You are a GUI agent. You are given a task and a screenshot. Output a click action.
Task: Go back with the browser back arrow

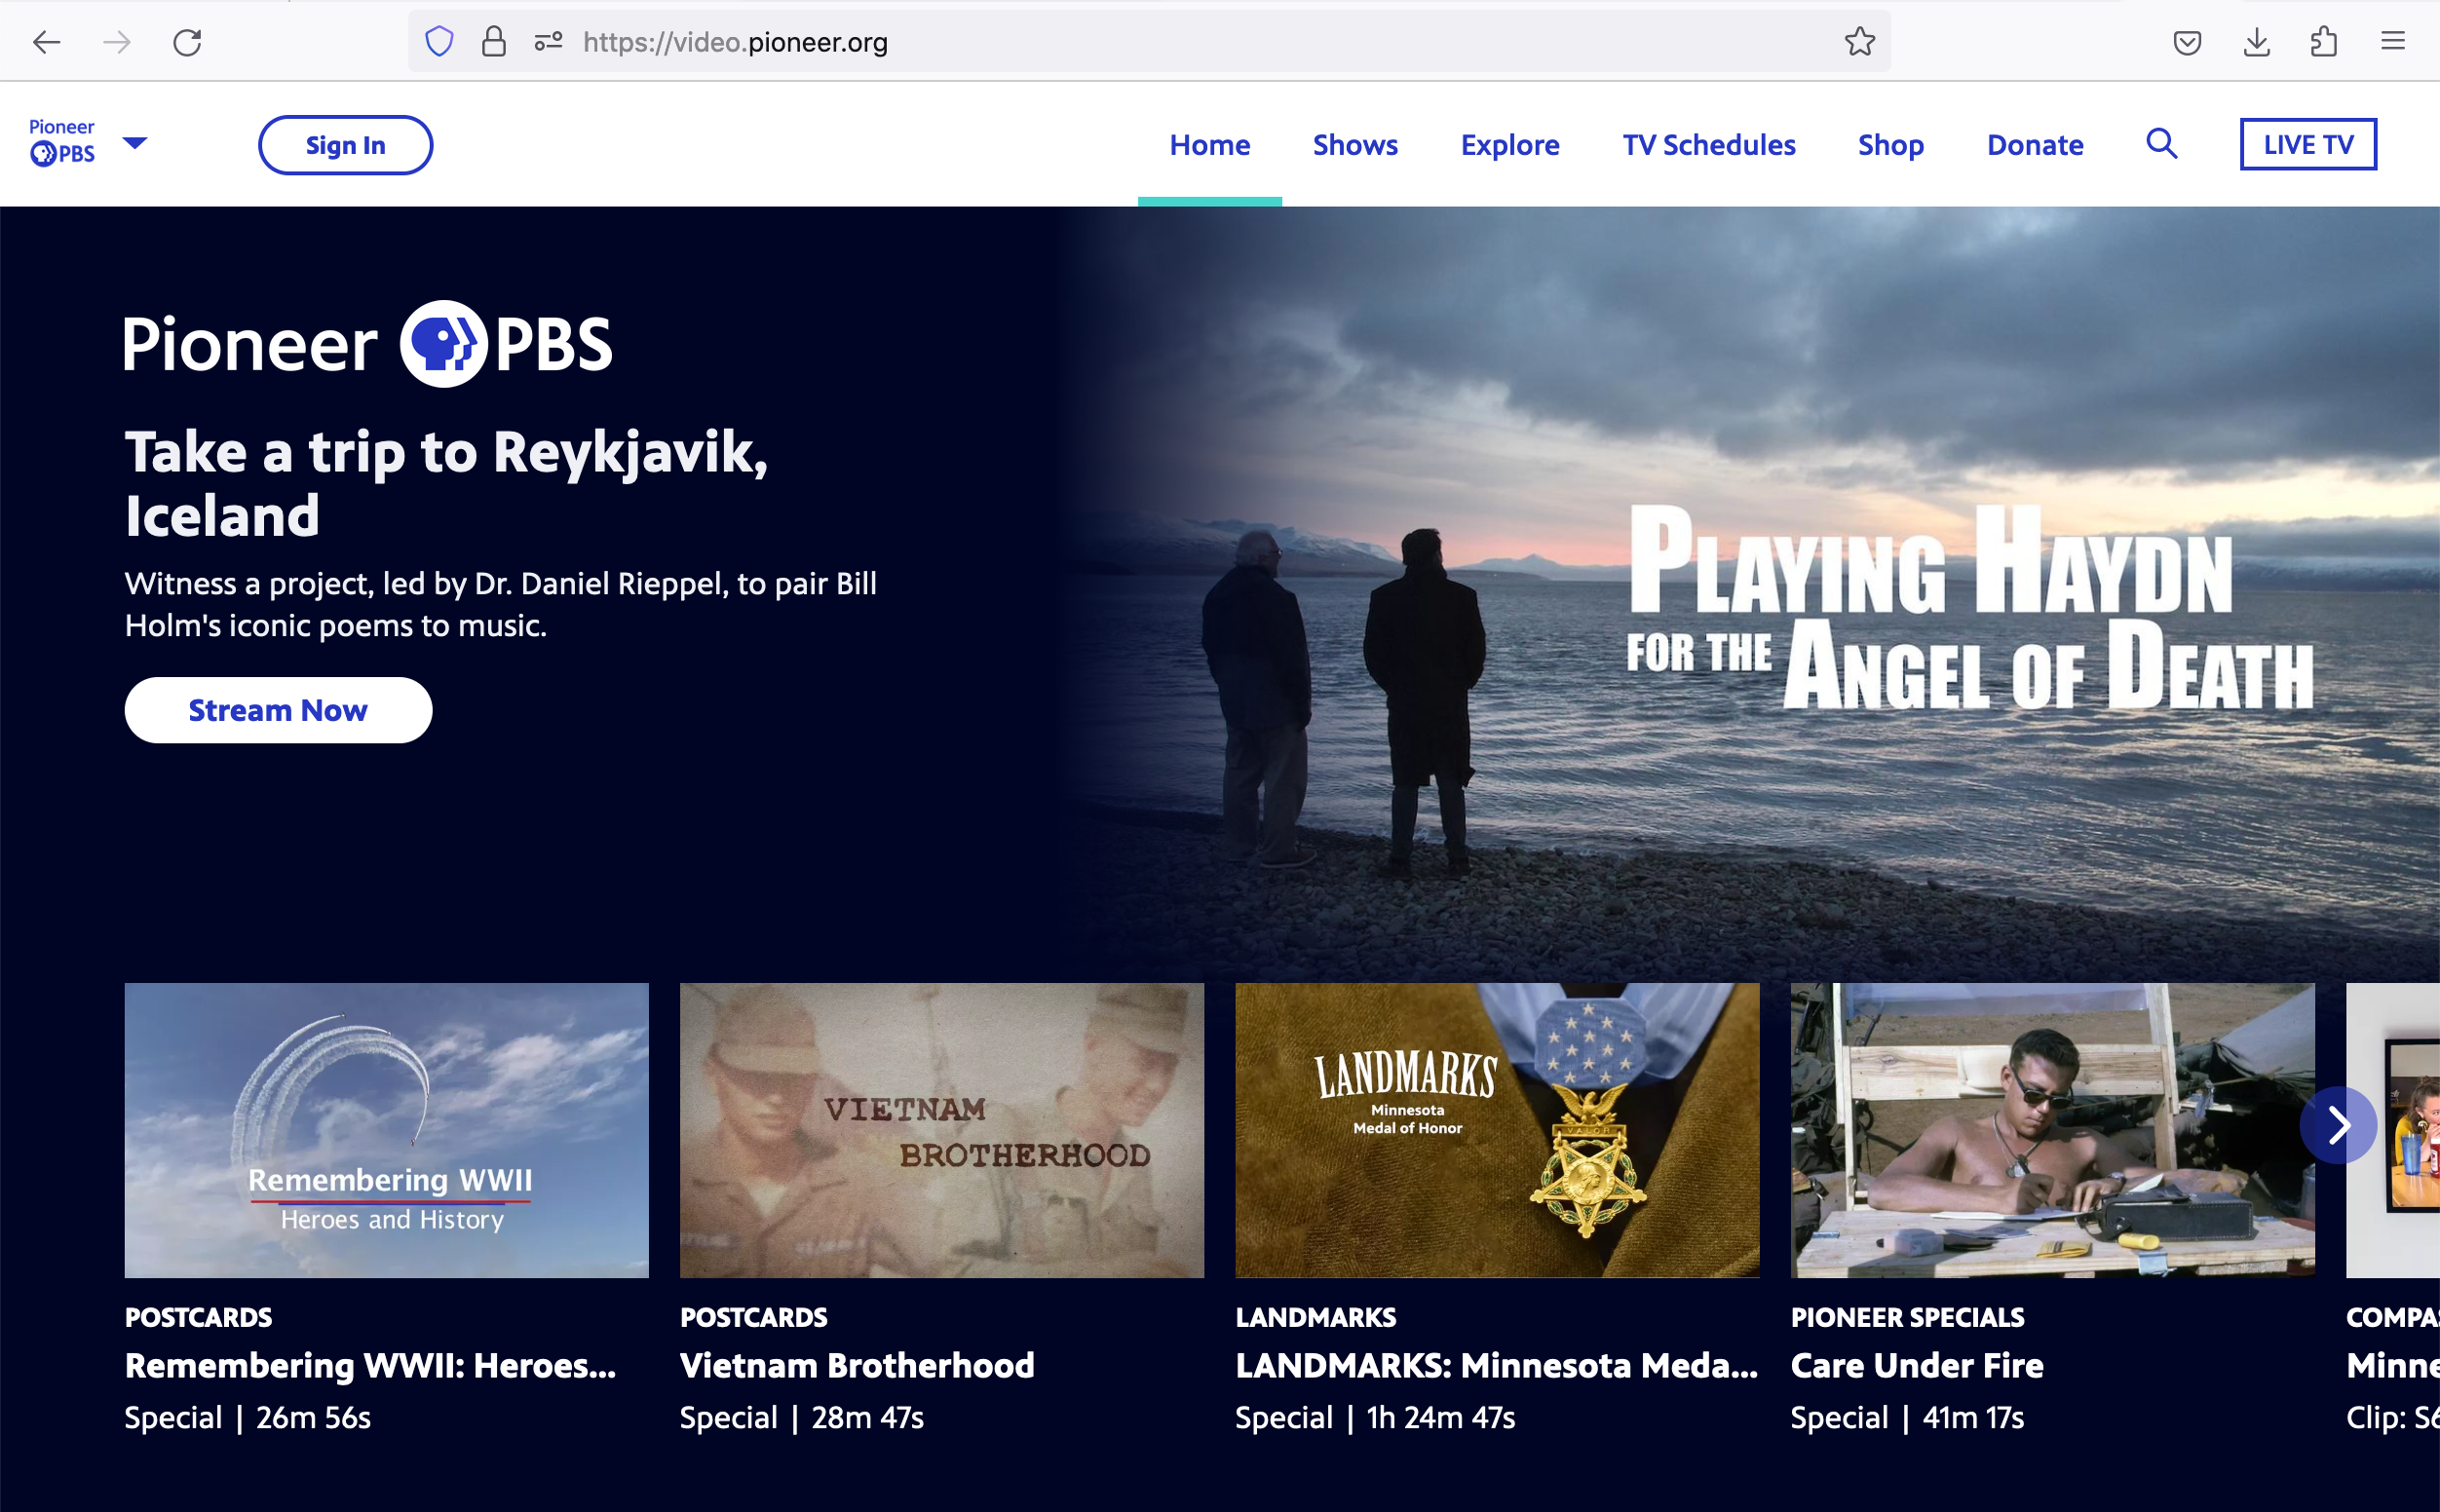pos(47,42)
